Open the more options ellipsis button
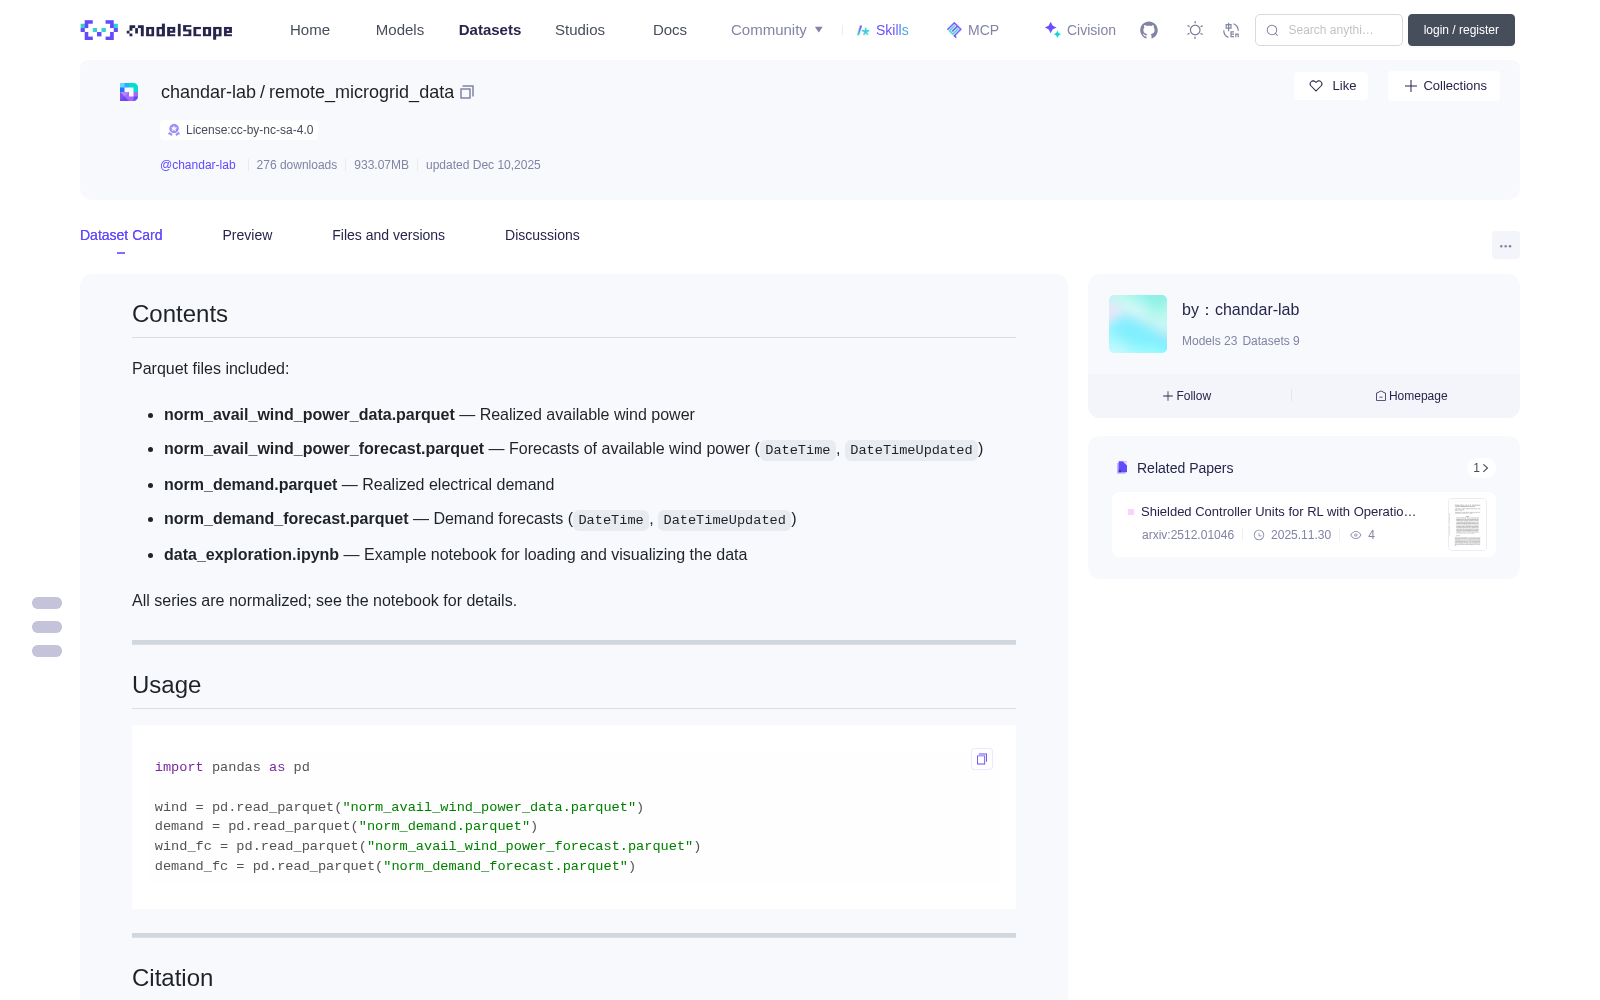Viewport: 1600px width, 1000px height. pyautogui.click(x=1505, y=245)
